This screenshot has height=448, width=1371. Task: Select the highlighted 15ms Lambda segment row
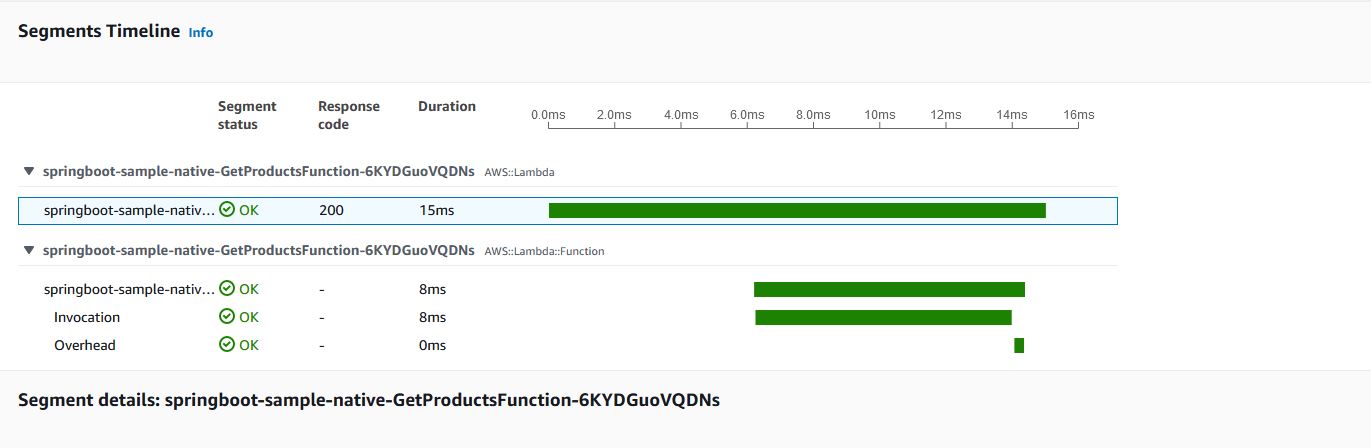click(x=568, y=211)
